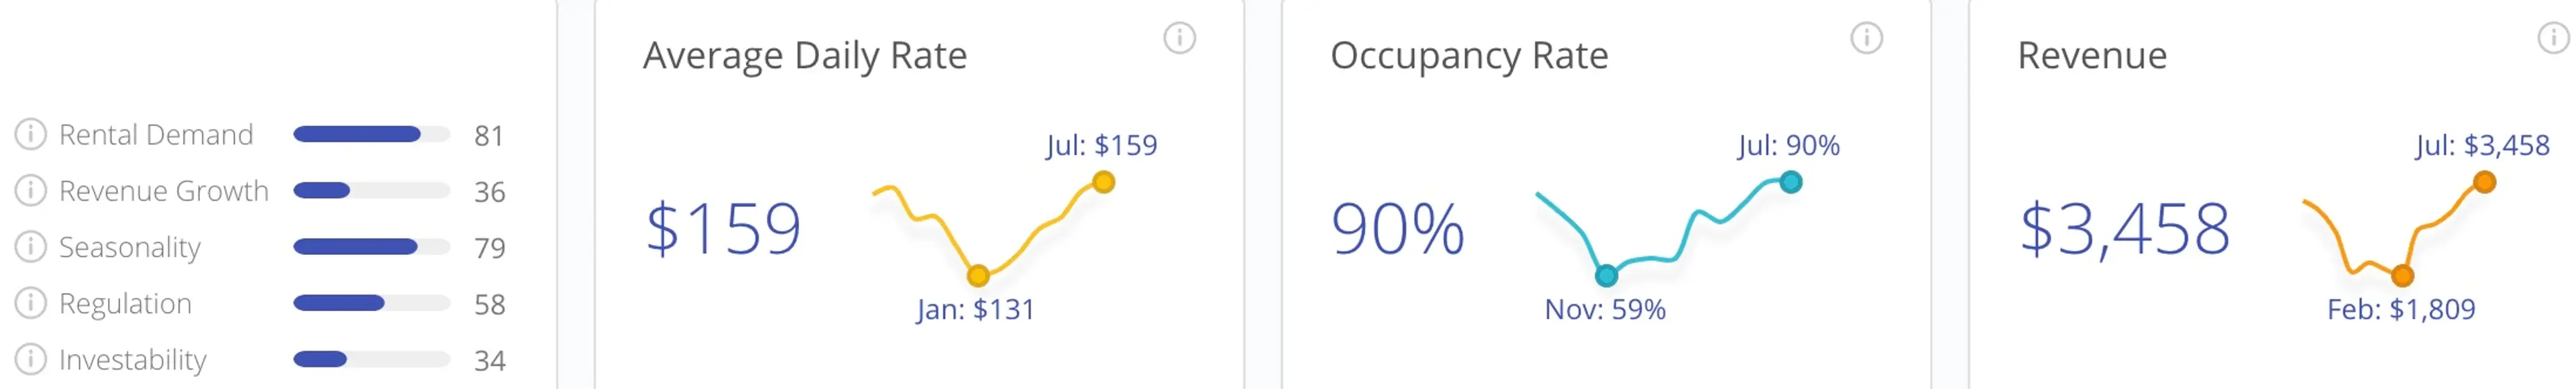Viewport: 2576px width, 389px height.
Task: Open info icon next to Seasonality
Action: click(x=31, y=246)
